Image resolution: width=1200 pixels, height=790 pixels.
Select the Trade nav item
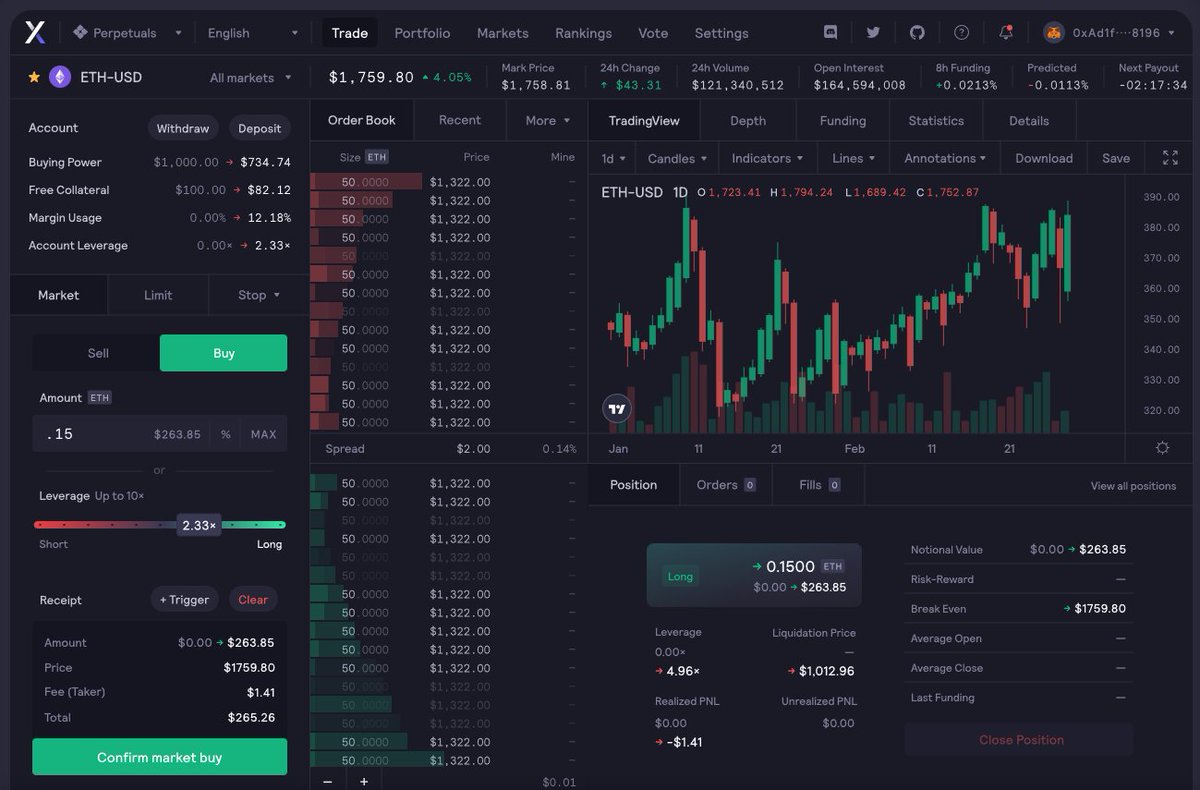coord(350,33)
